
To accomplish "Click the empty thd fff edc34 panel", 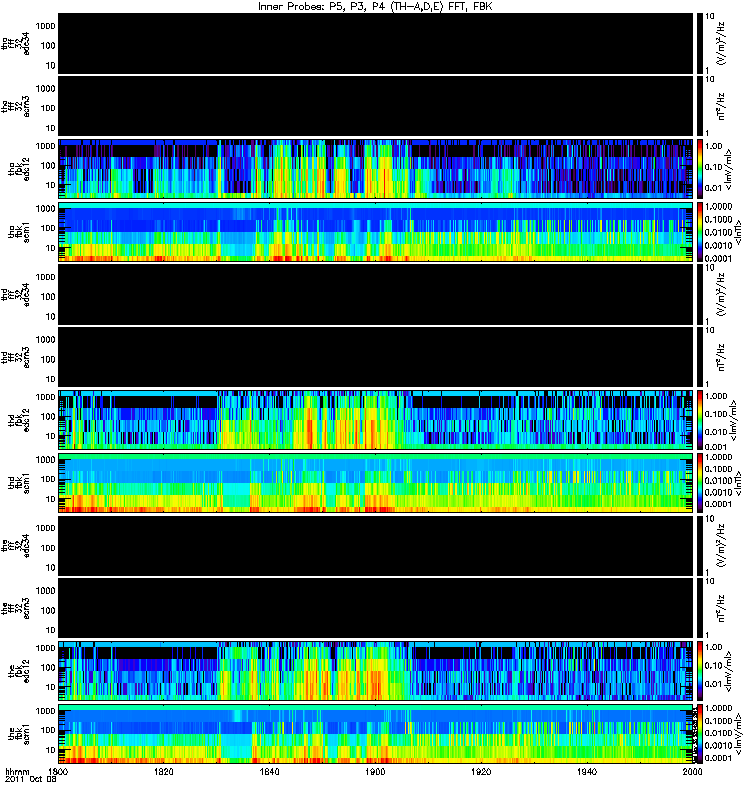I will pos(376,294).
